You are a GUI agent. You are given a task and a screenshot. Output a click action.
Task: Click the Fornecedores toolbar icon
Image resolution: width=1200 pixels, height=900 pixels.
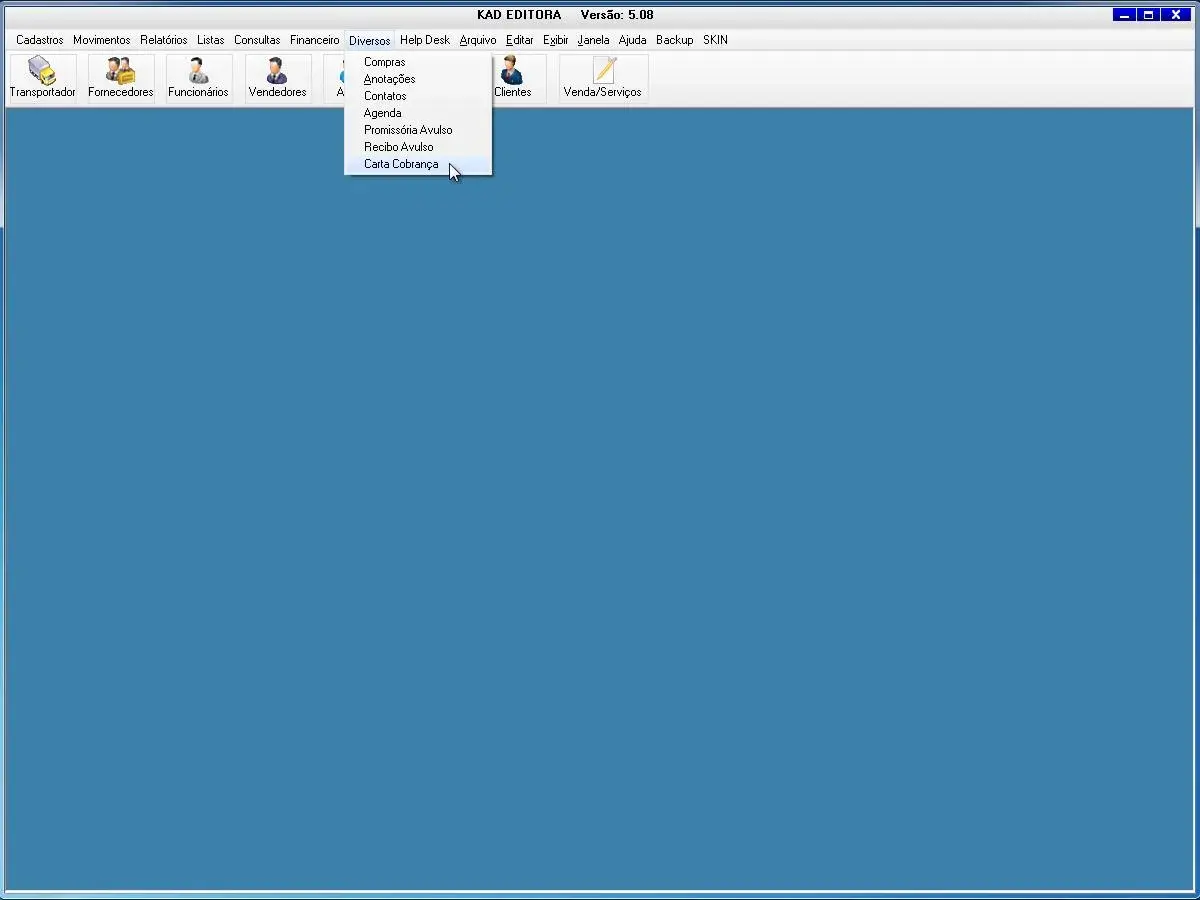[x=120, y=78]
